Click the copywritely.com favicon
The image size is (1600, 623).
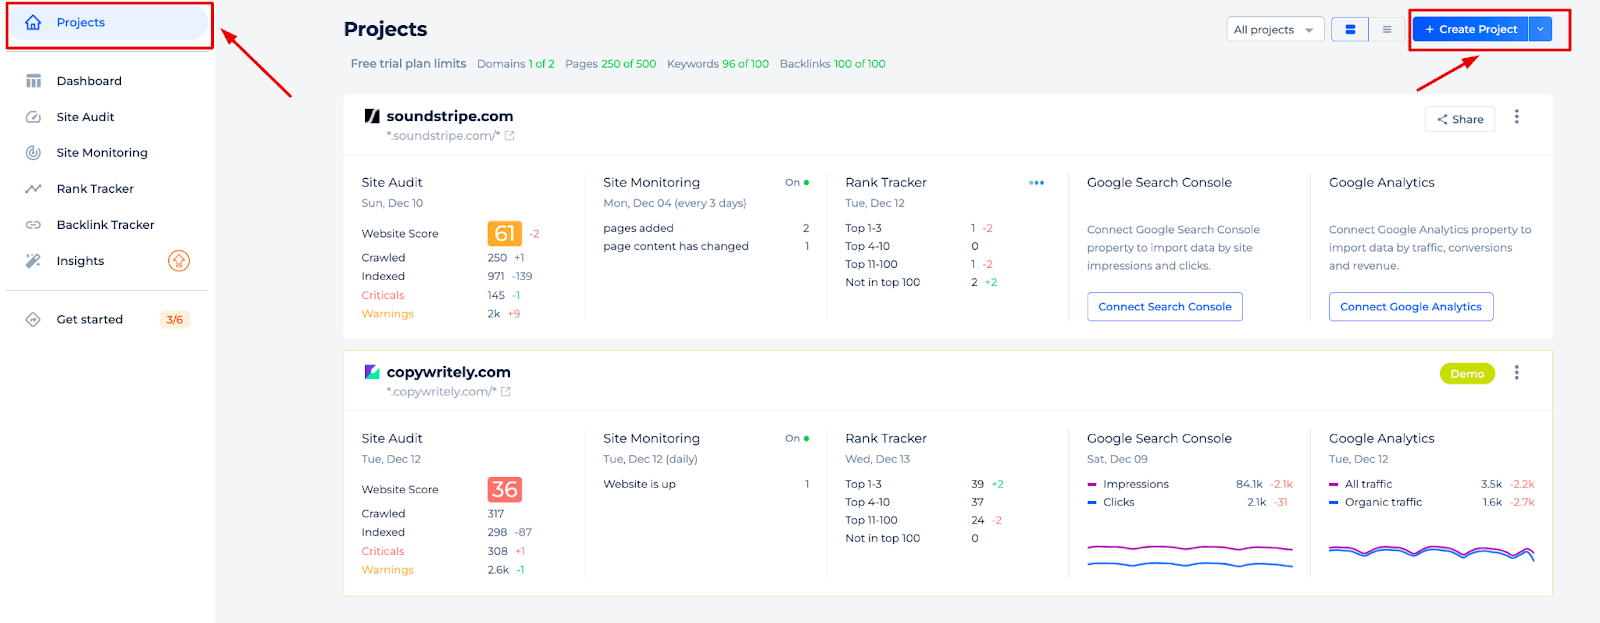372,372
